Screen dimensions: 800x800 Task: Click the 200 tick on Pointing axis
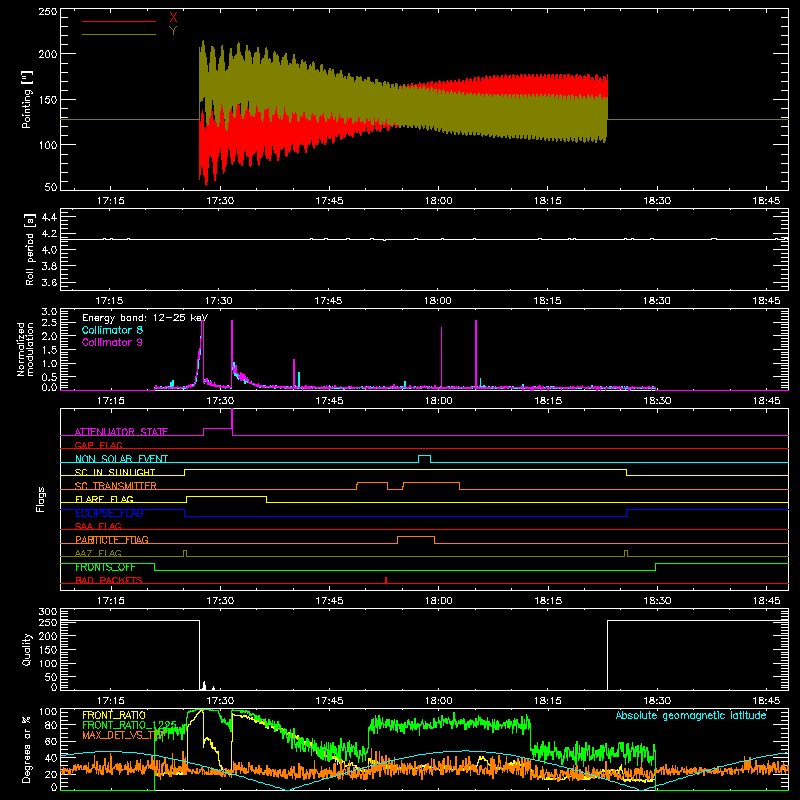click(x=47, y=54)
